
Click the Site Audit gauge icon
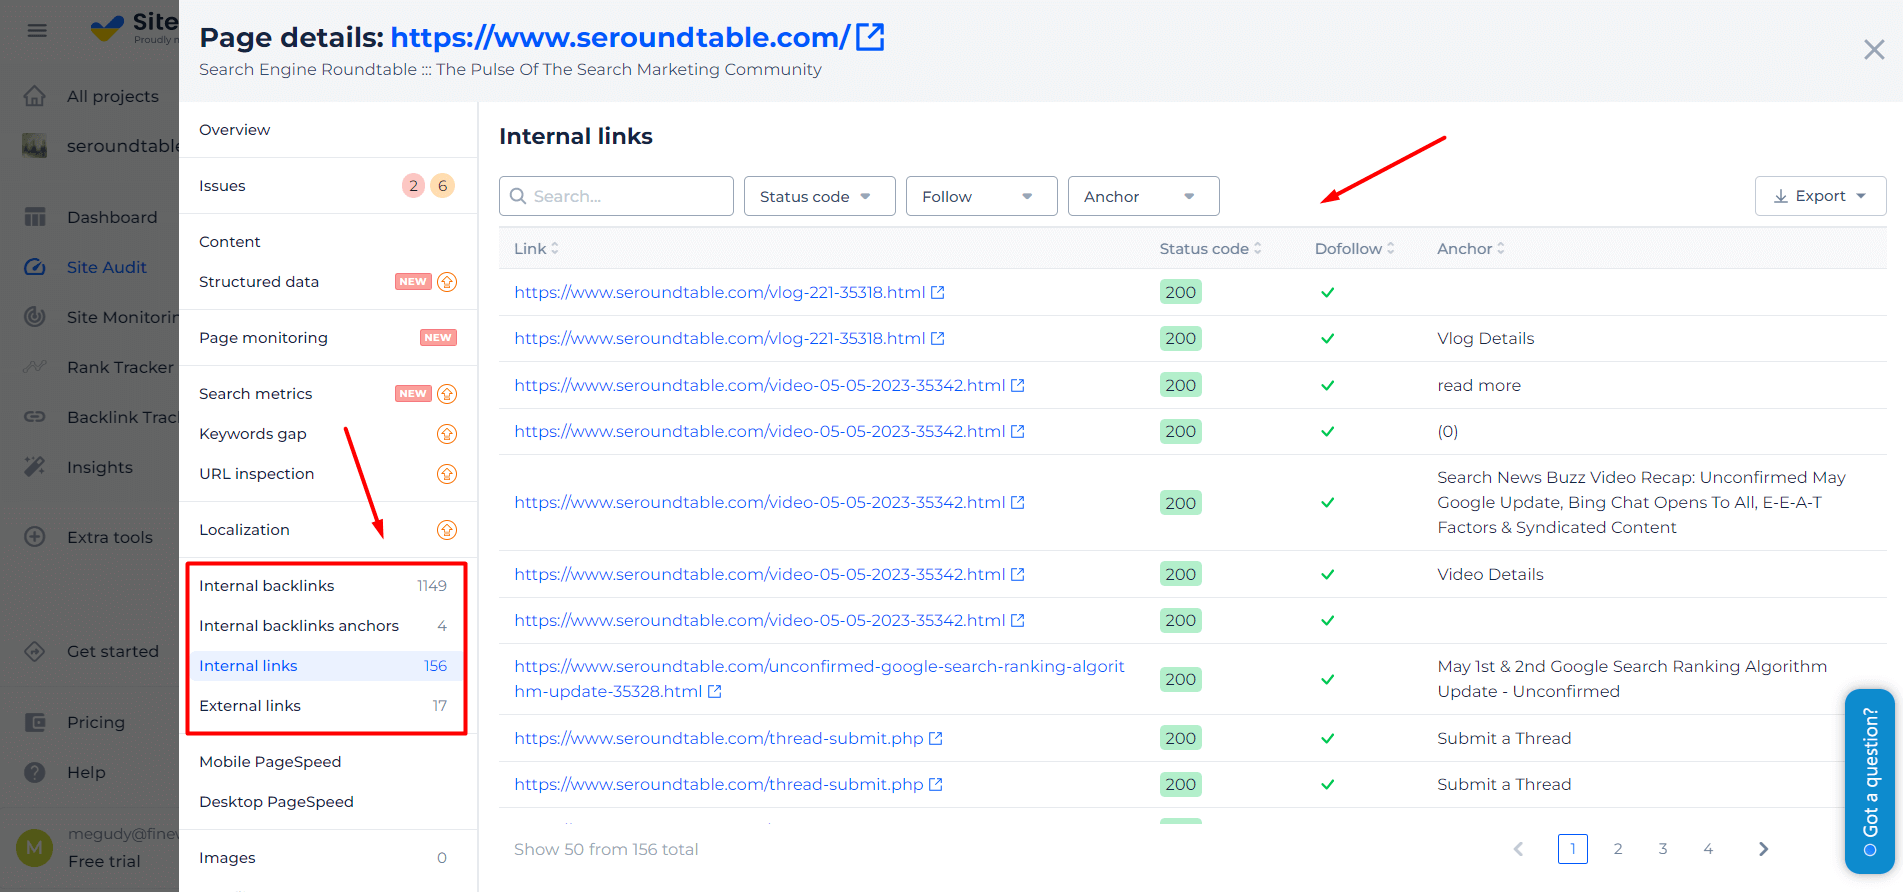[x=35, y=267]
